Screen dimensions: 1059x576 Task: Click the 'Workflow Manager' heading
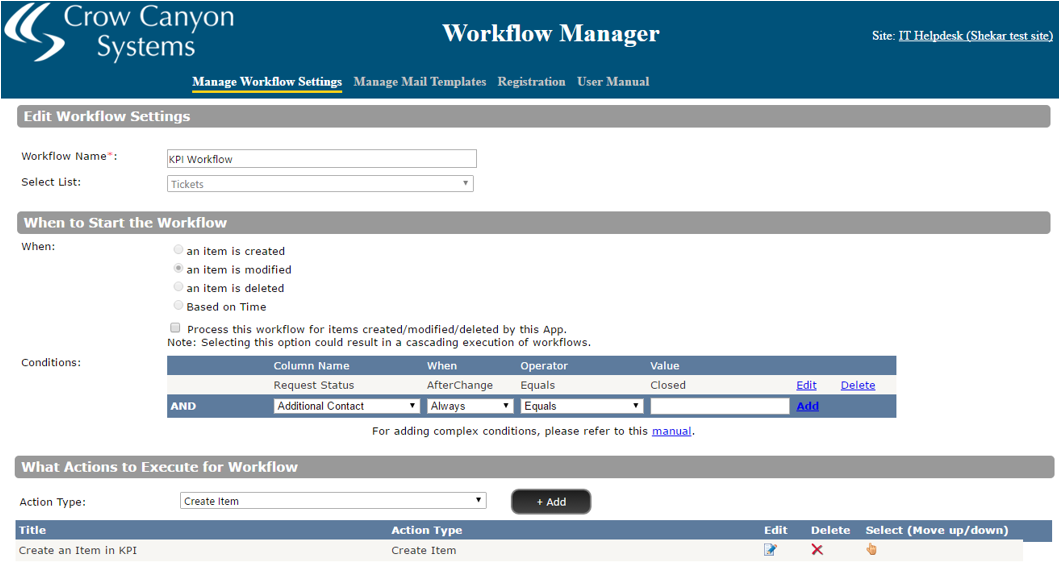[x=551, y=33]
